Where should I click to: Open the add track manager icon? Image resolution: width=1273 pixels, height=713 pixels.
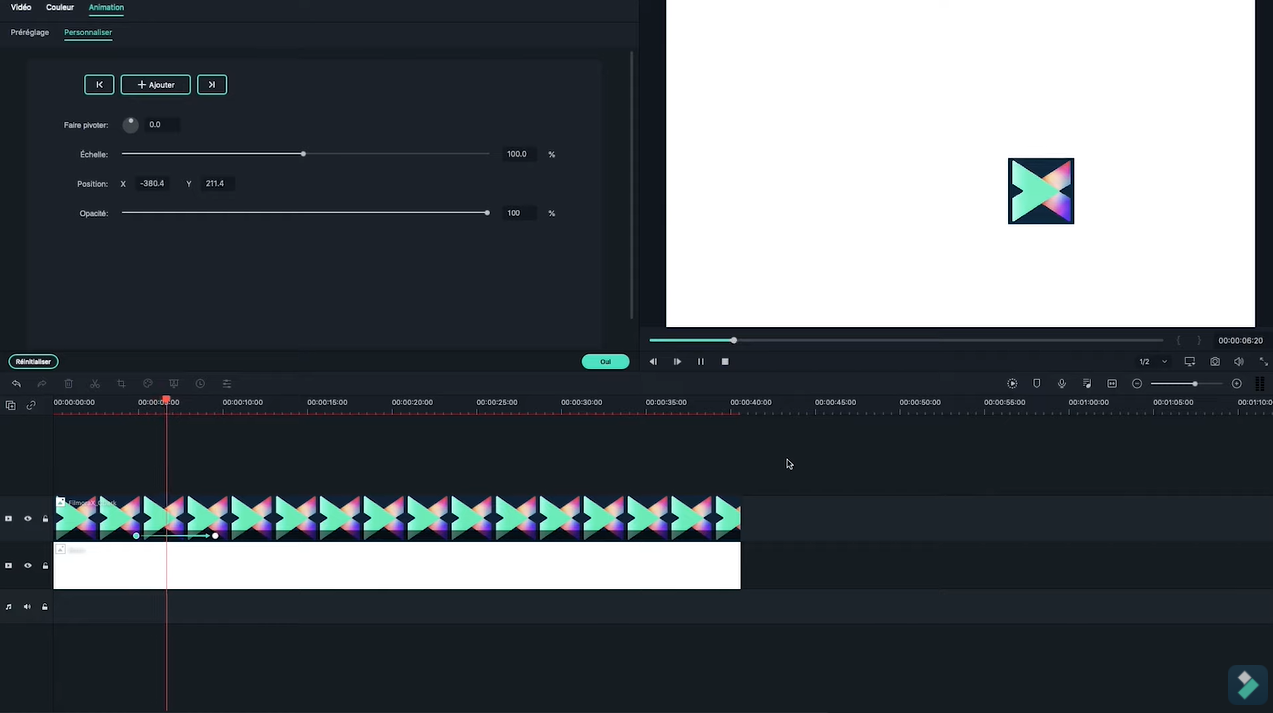[x=10, y=405]
